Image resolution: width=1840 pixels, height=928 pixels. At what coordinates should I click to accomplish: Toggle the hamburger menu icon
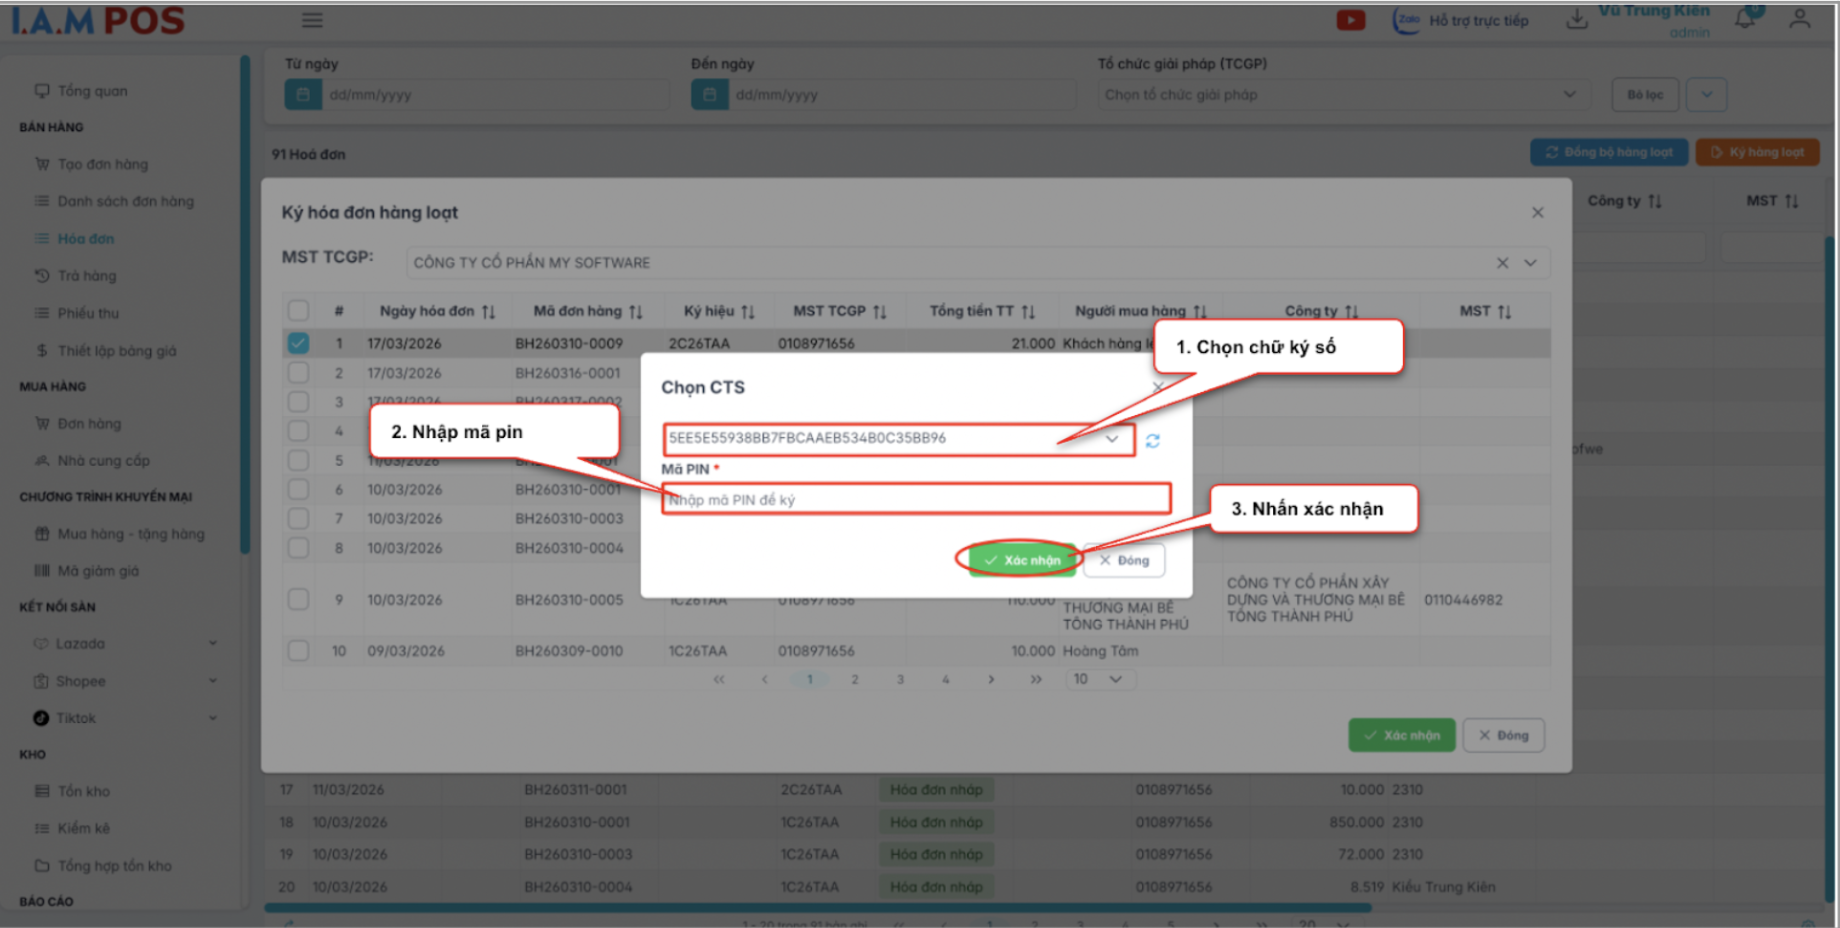tap(312, 20)
